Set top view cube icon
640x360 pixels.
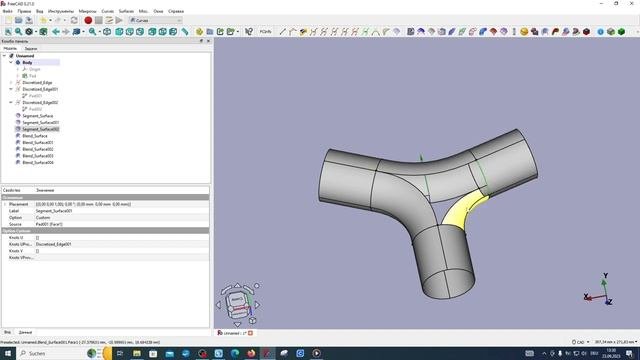pyautogui.click(x=129, y=31)
